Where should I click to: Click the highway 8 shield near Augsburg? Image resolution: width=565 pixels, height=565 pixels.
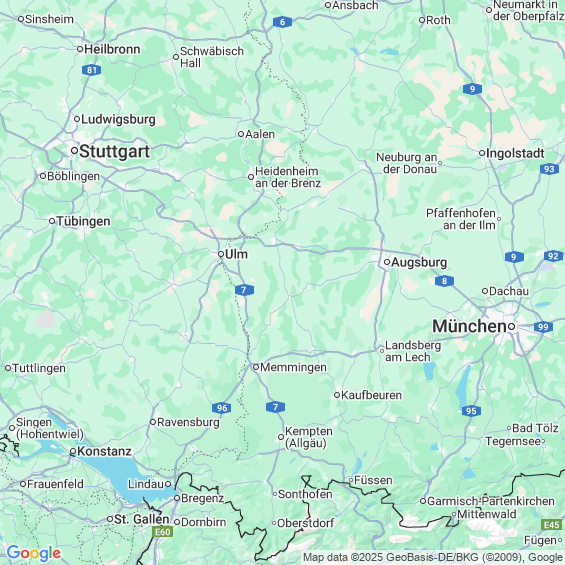pos(444,281)
